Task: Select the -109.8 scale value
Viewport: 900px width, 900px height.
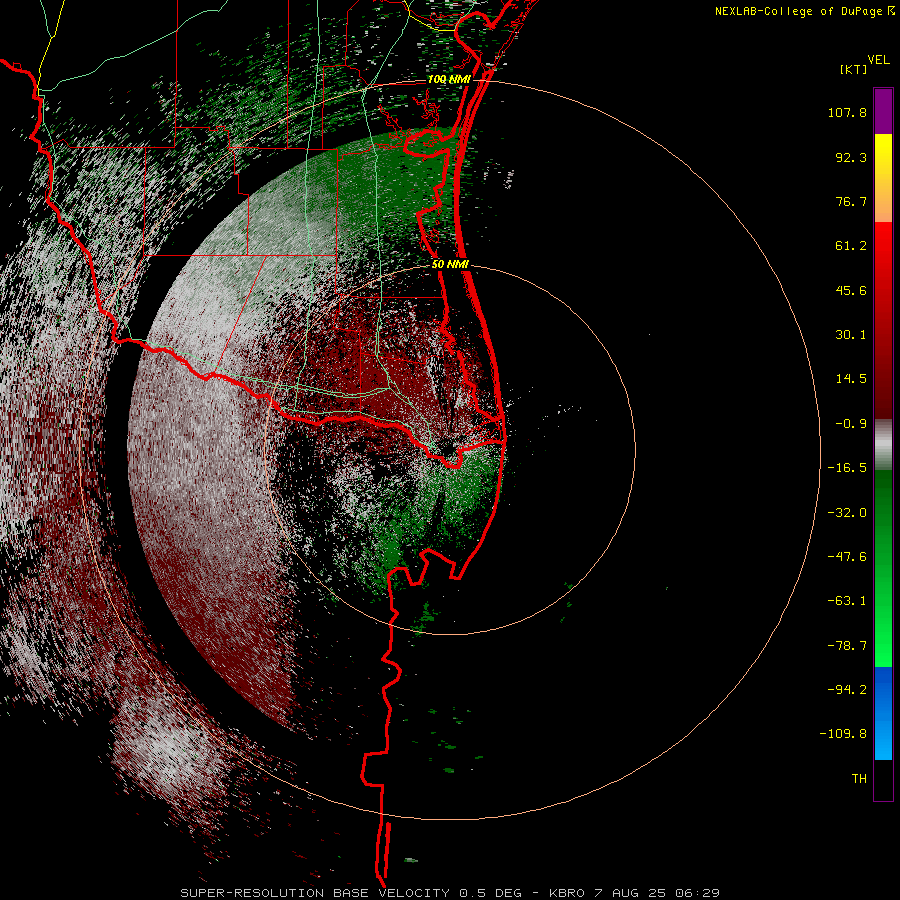Action: (843, 734)
